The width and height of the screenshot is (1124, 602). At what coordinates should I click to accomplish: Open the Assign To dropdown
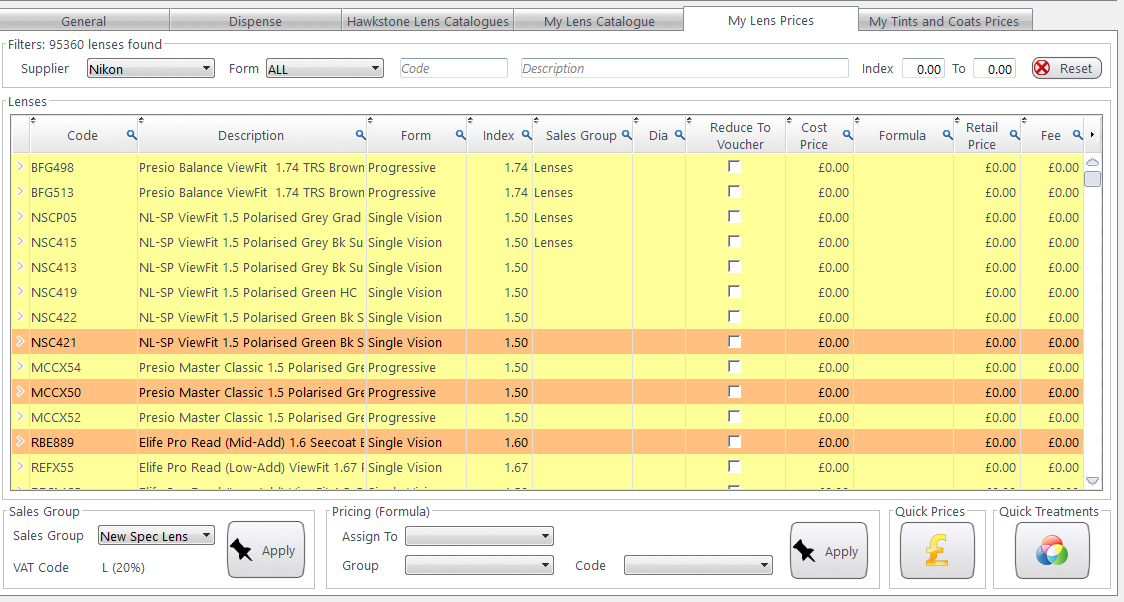pos(480,535)
